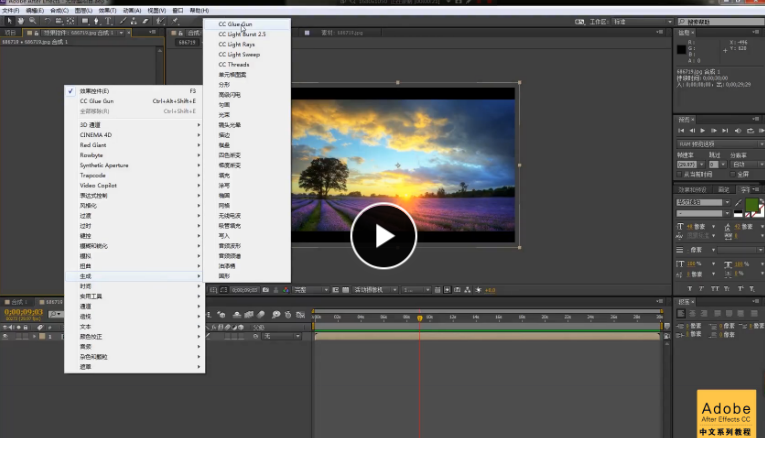Screen dimensions: 765x461
Task: Select the Puppet Pin tool
Action: pos(175,21)
